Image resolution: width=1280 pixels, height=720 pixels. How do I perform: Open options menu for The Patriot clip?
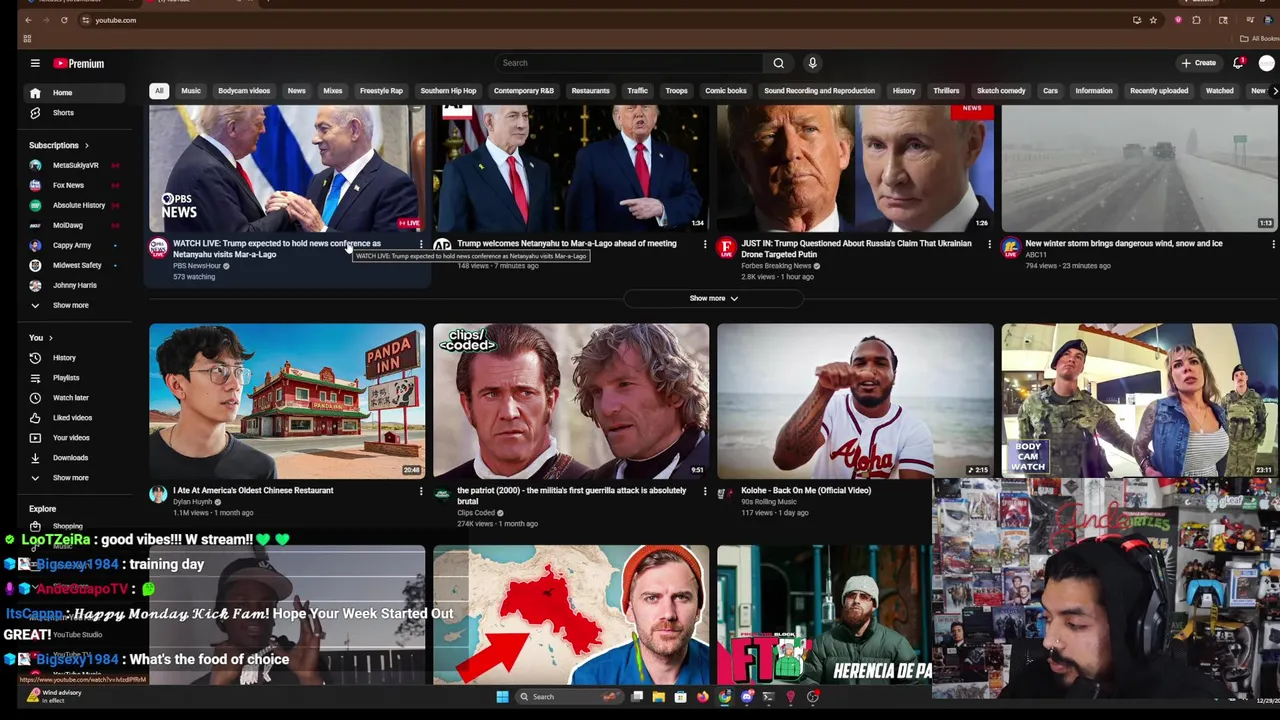tap(705, 491)
